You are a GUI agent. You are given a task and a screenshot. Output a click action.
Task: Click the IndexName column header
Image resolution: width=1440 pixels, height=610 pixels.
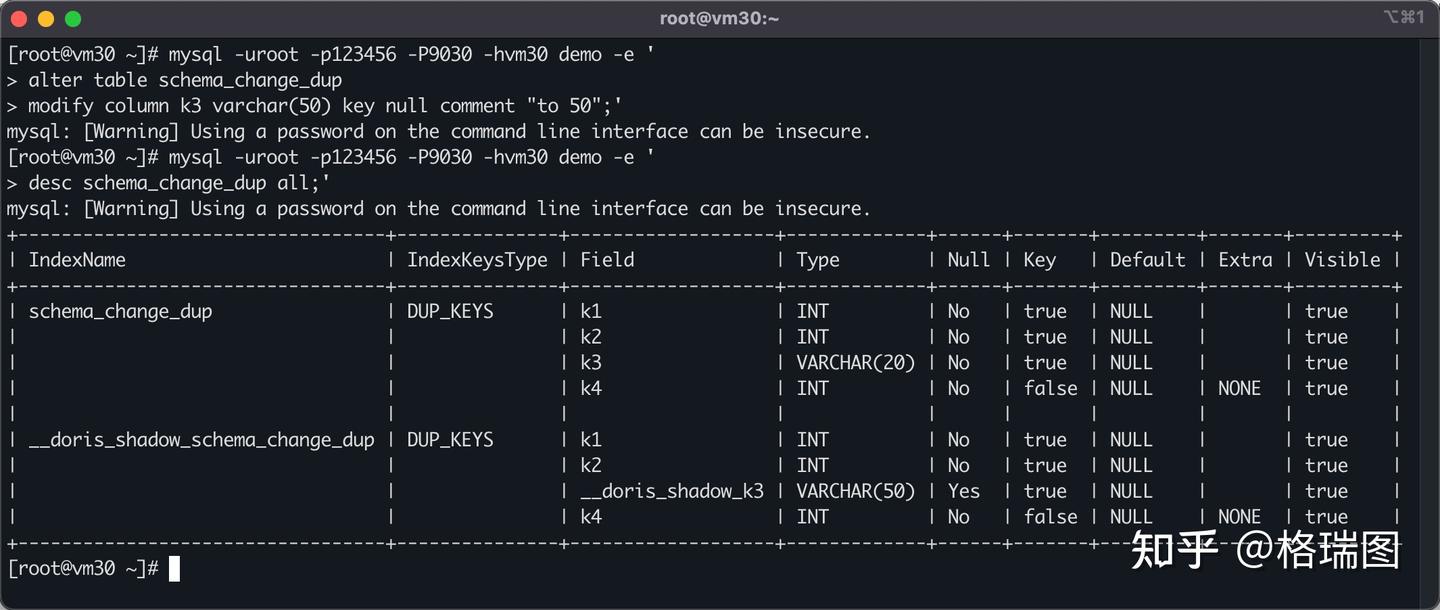(77, 260)
